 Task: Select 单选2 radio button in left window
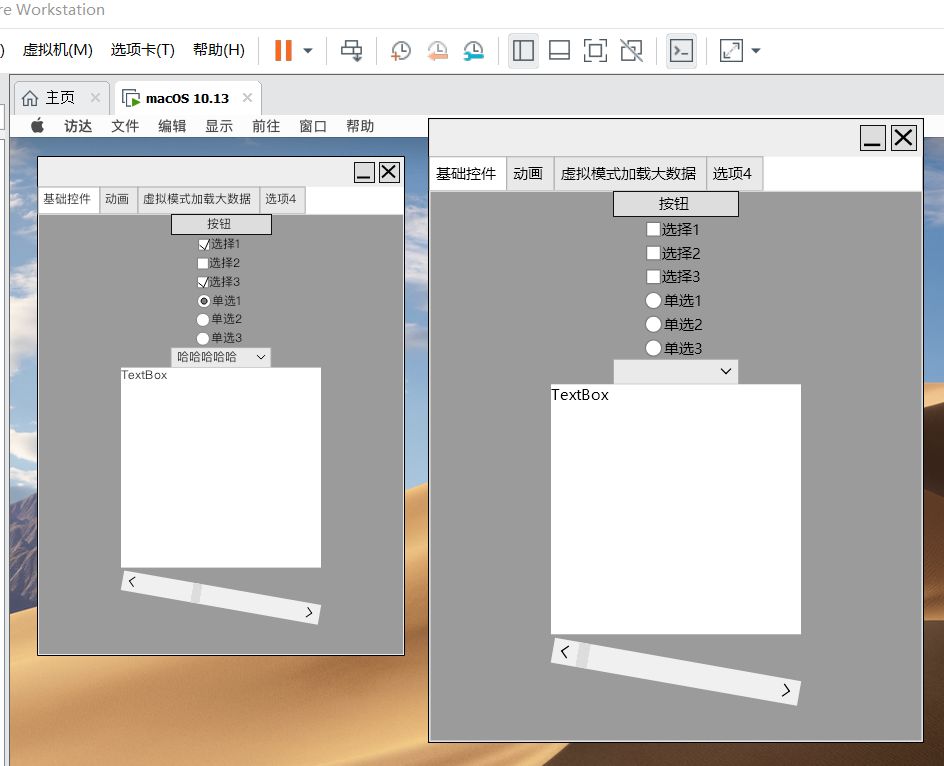[x=204, y=319]
